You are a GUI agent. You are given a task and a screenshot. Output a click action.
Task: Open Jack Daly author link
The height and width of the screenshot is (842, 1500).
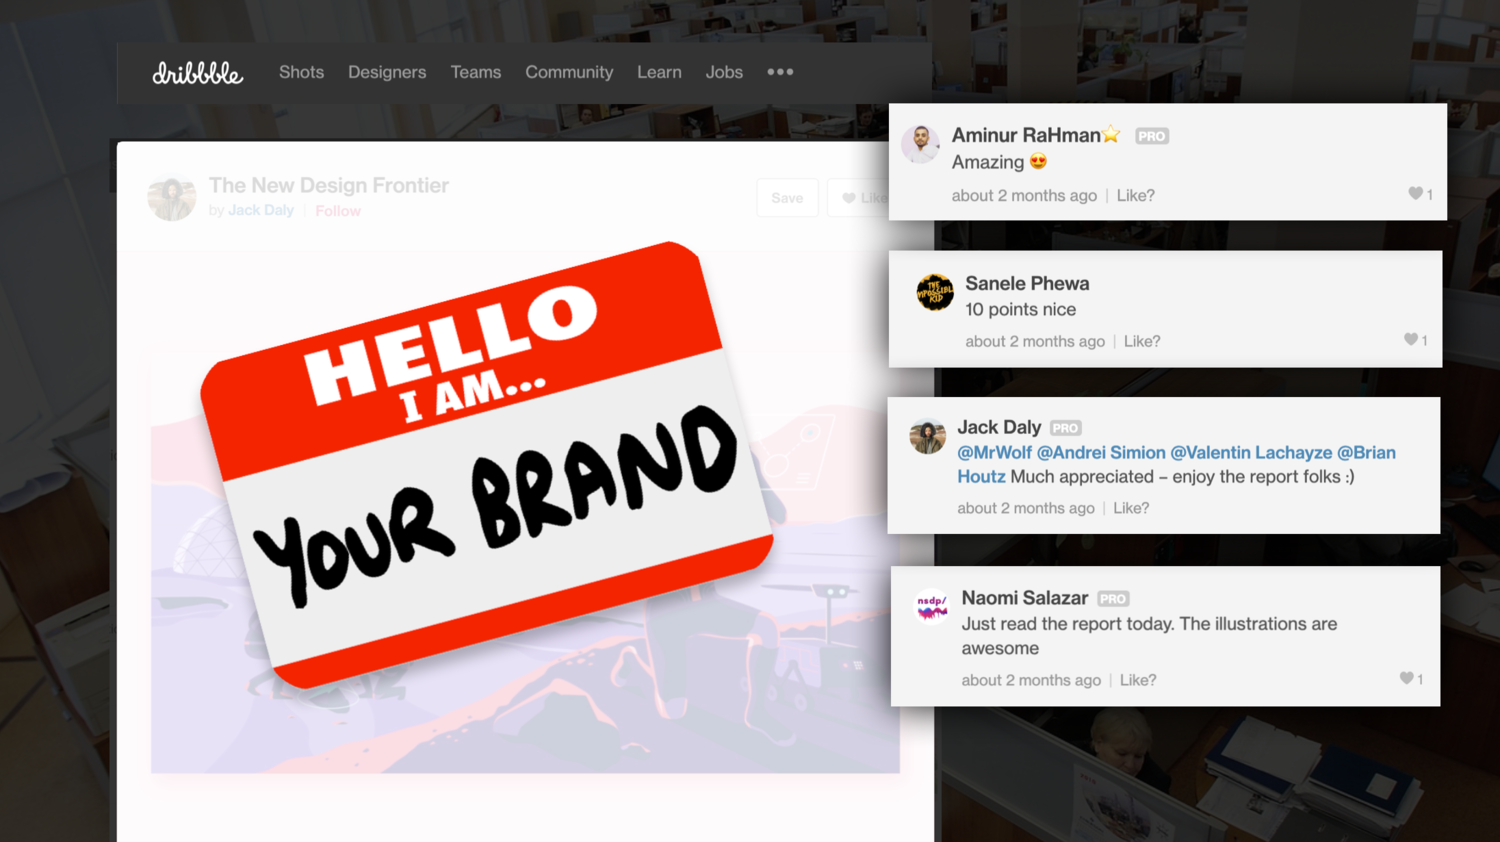coord(261,210)
